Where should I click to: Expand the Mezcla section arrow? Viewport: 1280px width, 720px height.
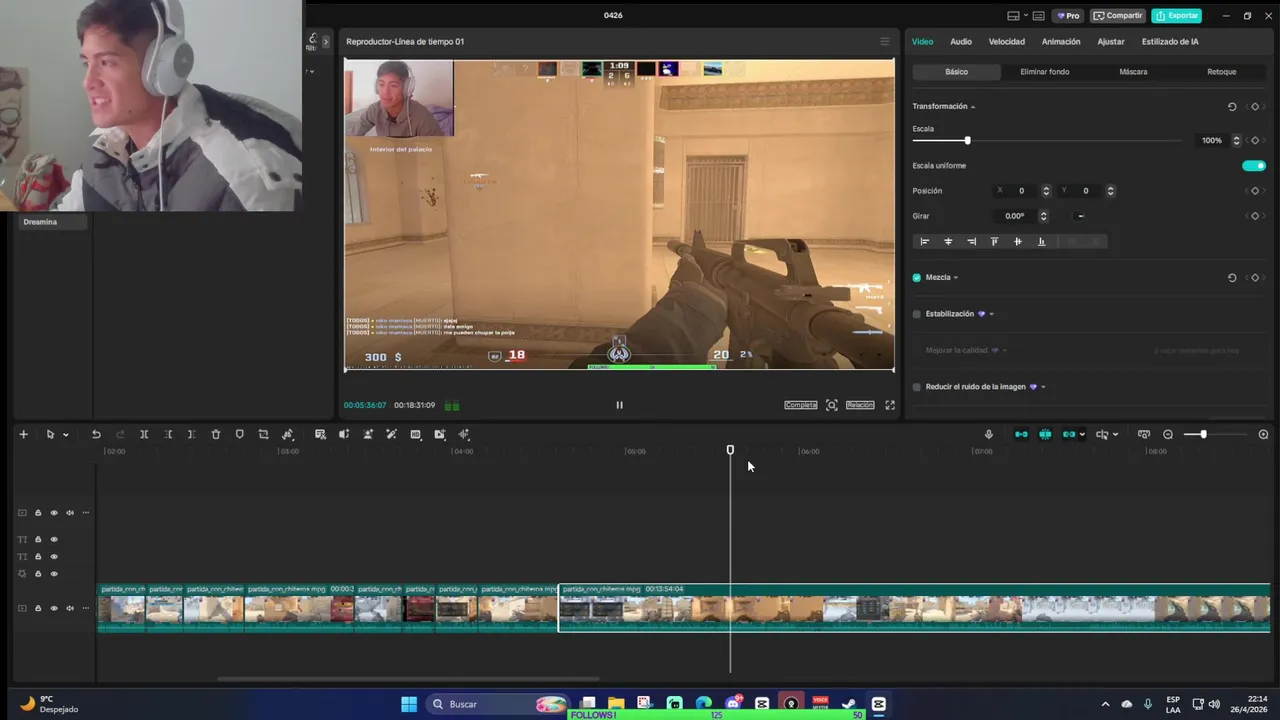click(x=956, y=278)
